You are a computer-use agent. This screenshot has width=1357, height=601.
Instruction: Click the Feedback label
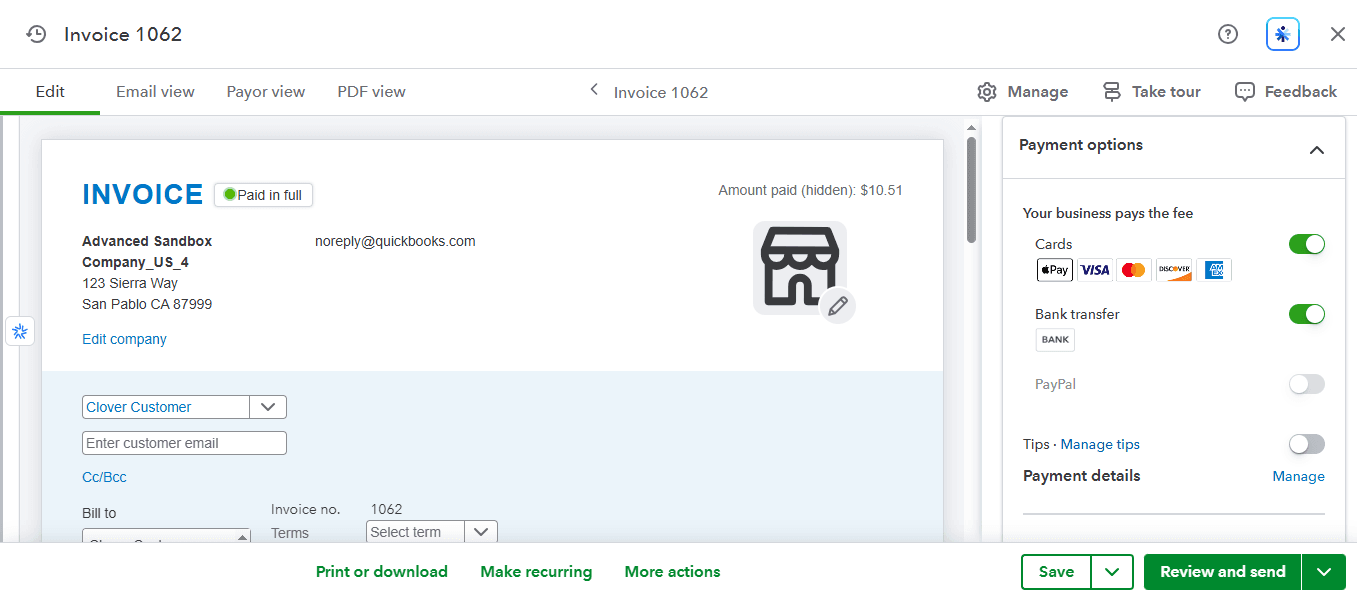(1301, 92)
